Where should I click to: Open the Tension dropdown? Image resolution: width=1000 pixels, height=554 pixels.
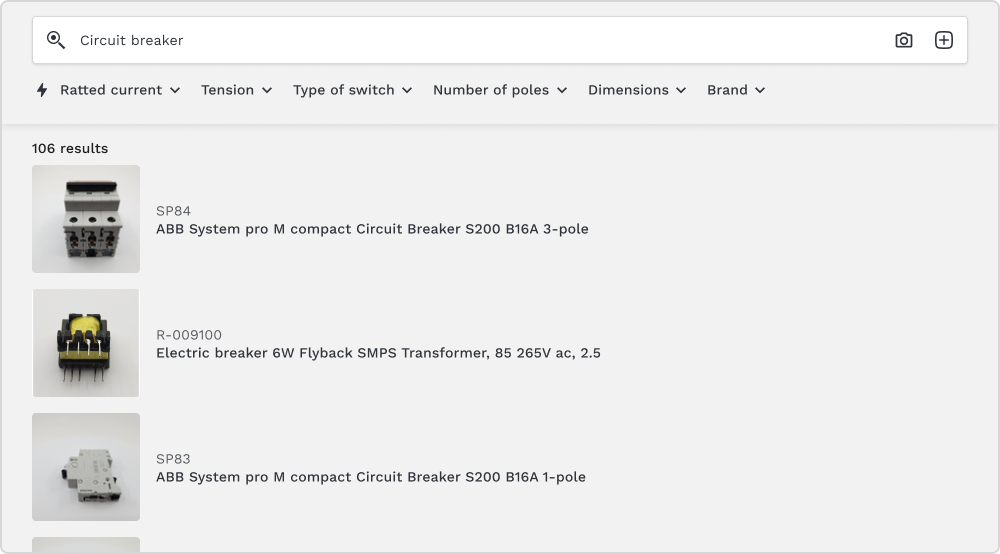(x=237, y=90)
